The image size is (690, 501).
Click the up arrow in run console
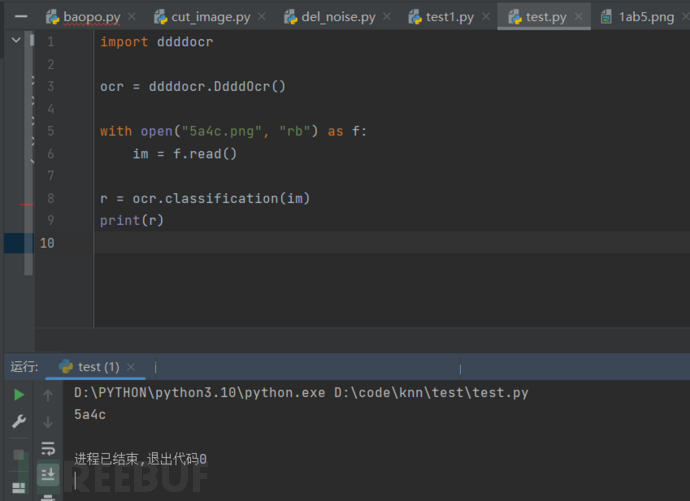pos(47,395)
